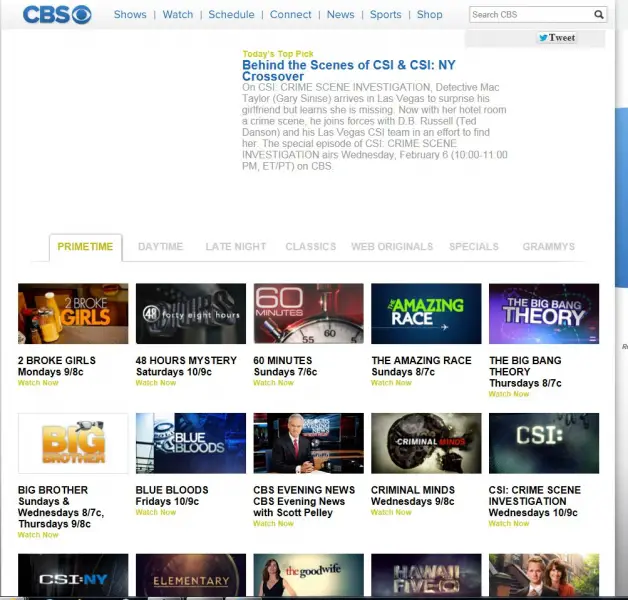Open the Watch menu item
Screen dimensions: 628x600
tap(178, 14)
